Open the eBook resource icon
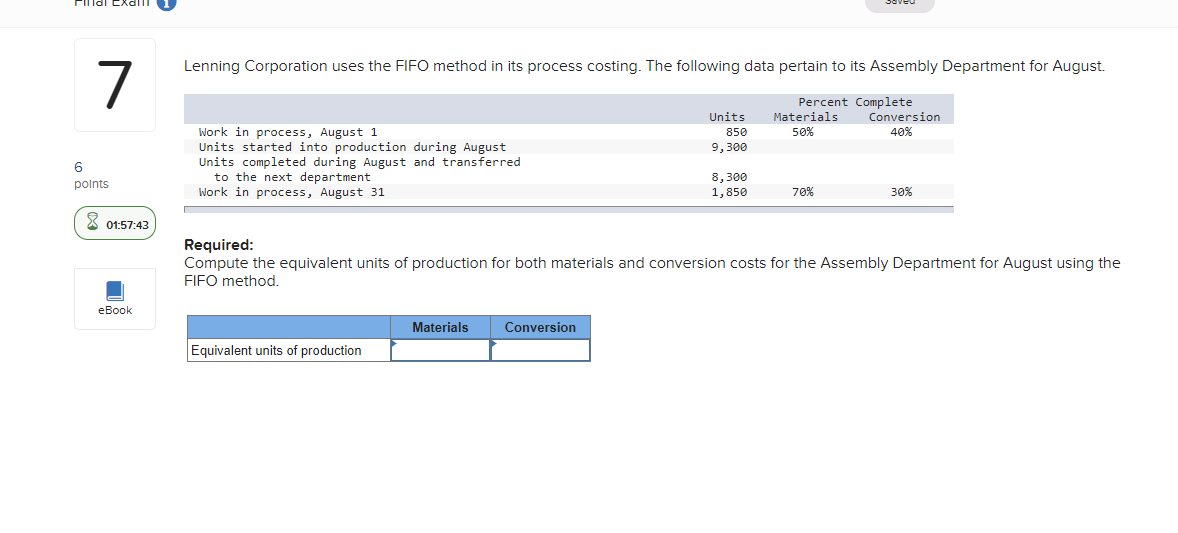 [115, 291]
